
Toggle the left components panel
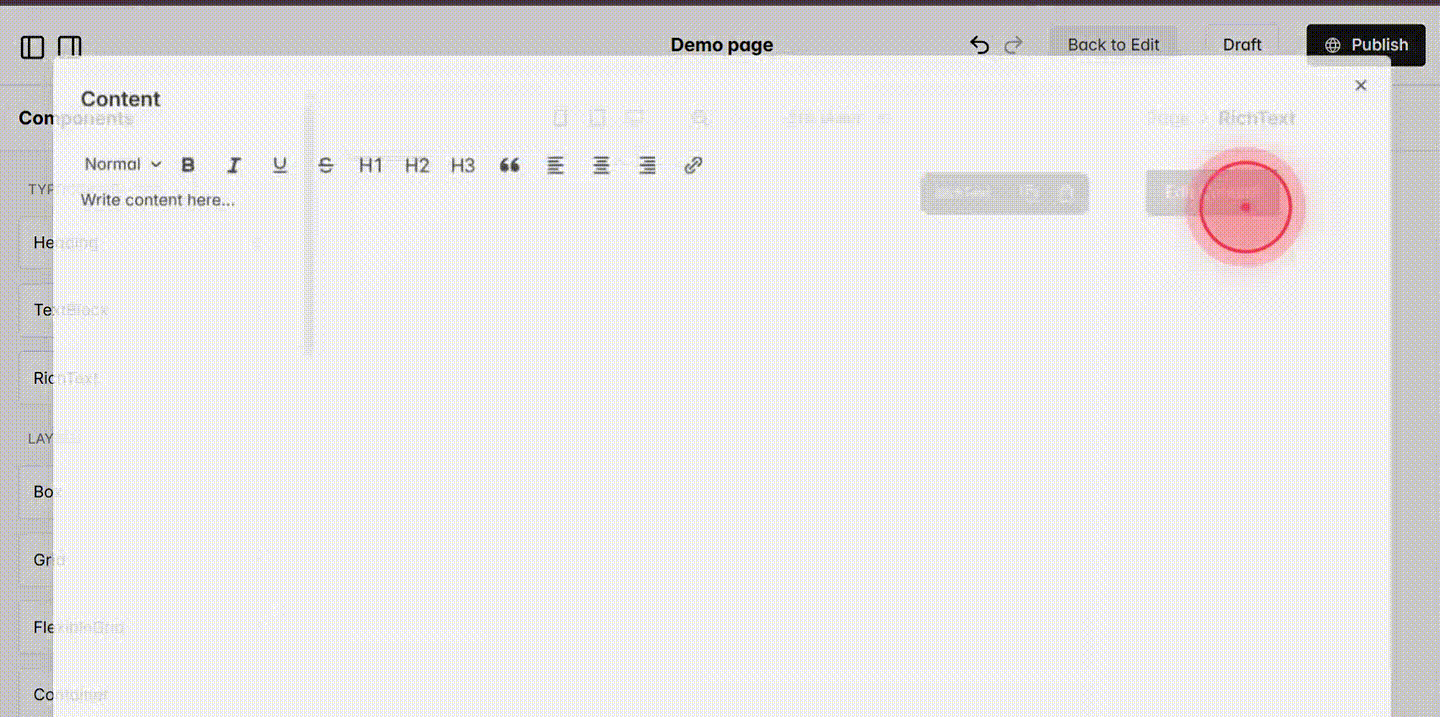tap(32, 46)
